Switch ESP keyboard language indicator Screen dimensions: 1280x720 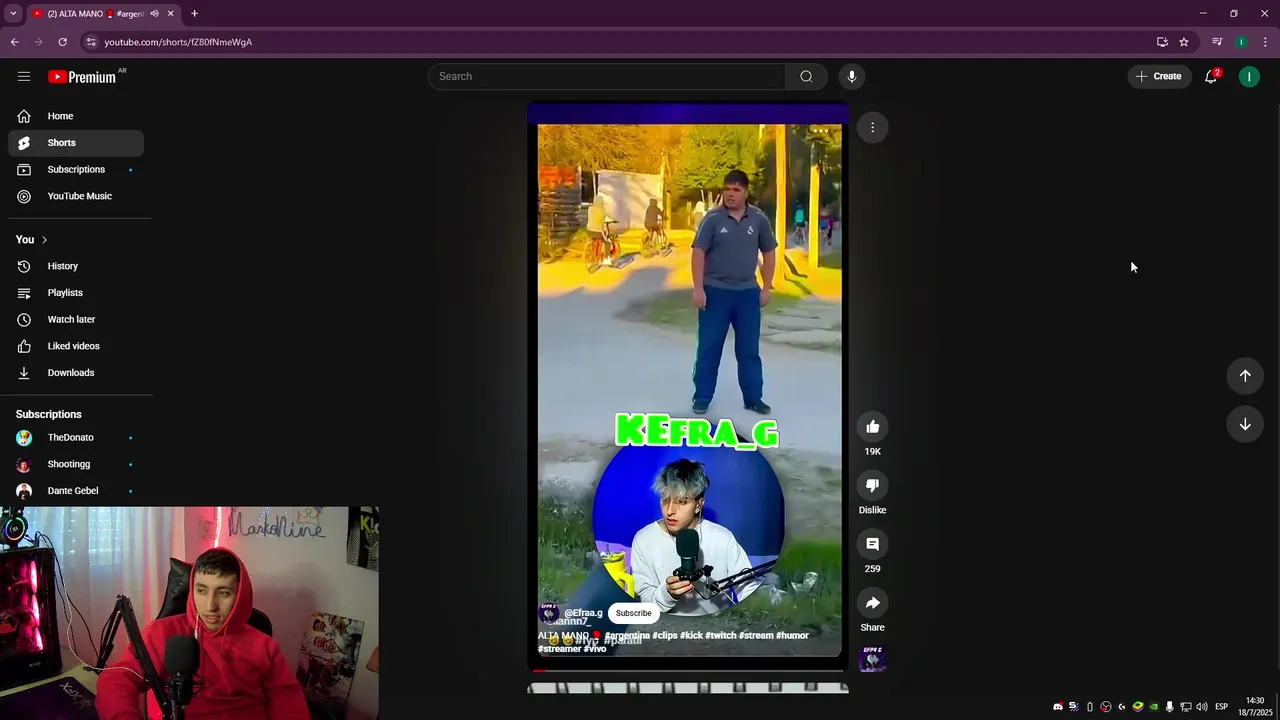coord(1221,707)
